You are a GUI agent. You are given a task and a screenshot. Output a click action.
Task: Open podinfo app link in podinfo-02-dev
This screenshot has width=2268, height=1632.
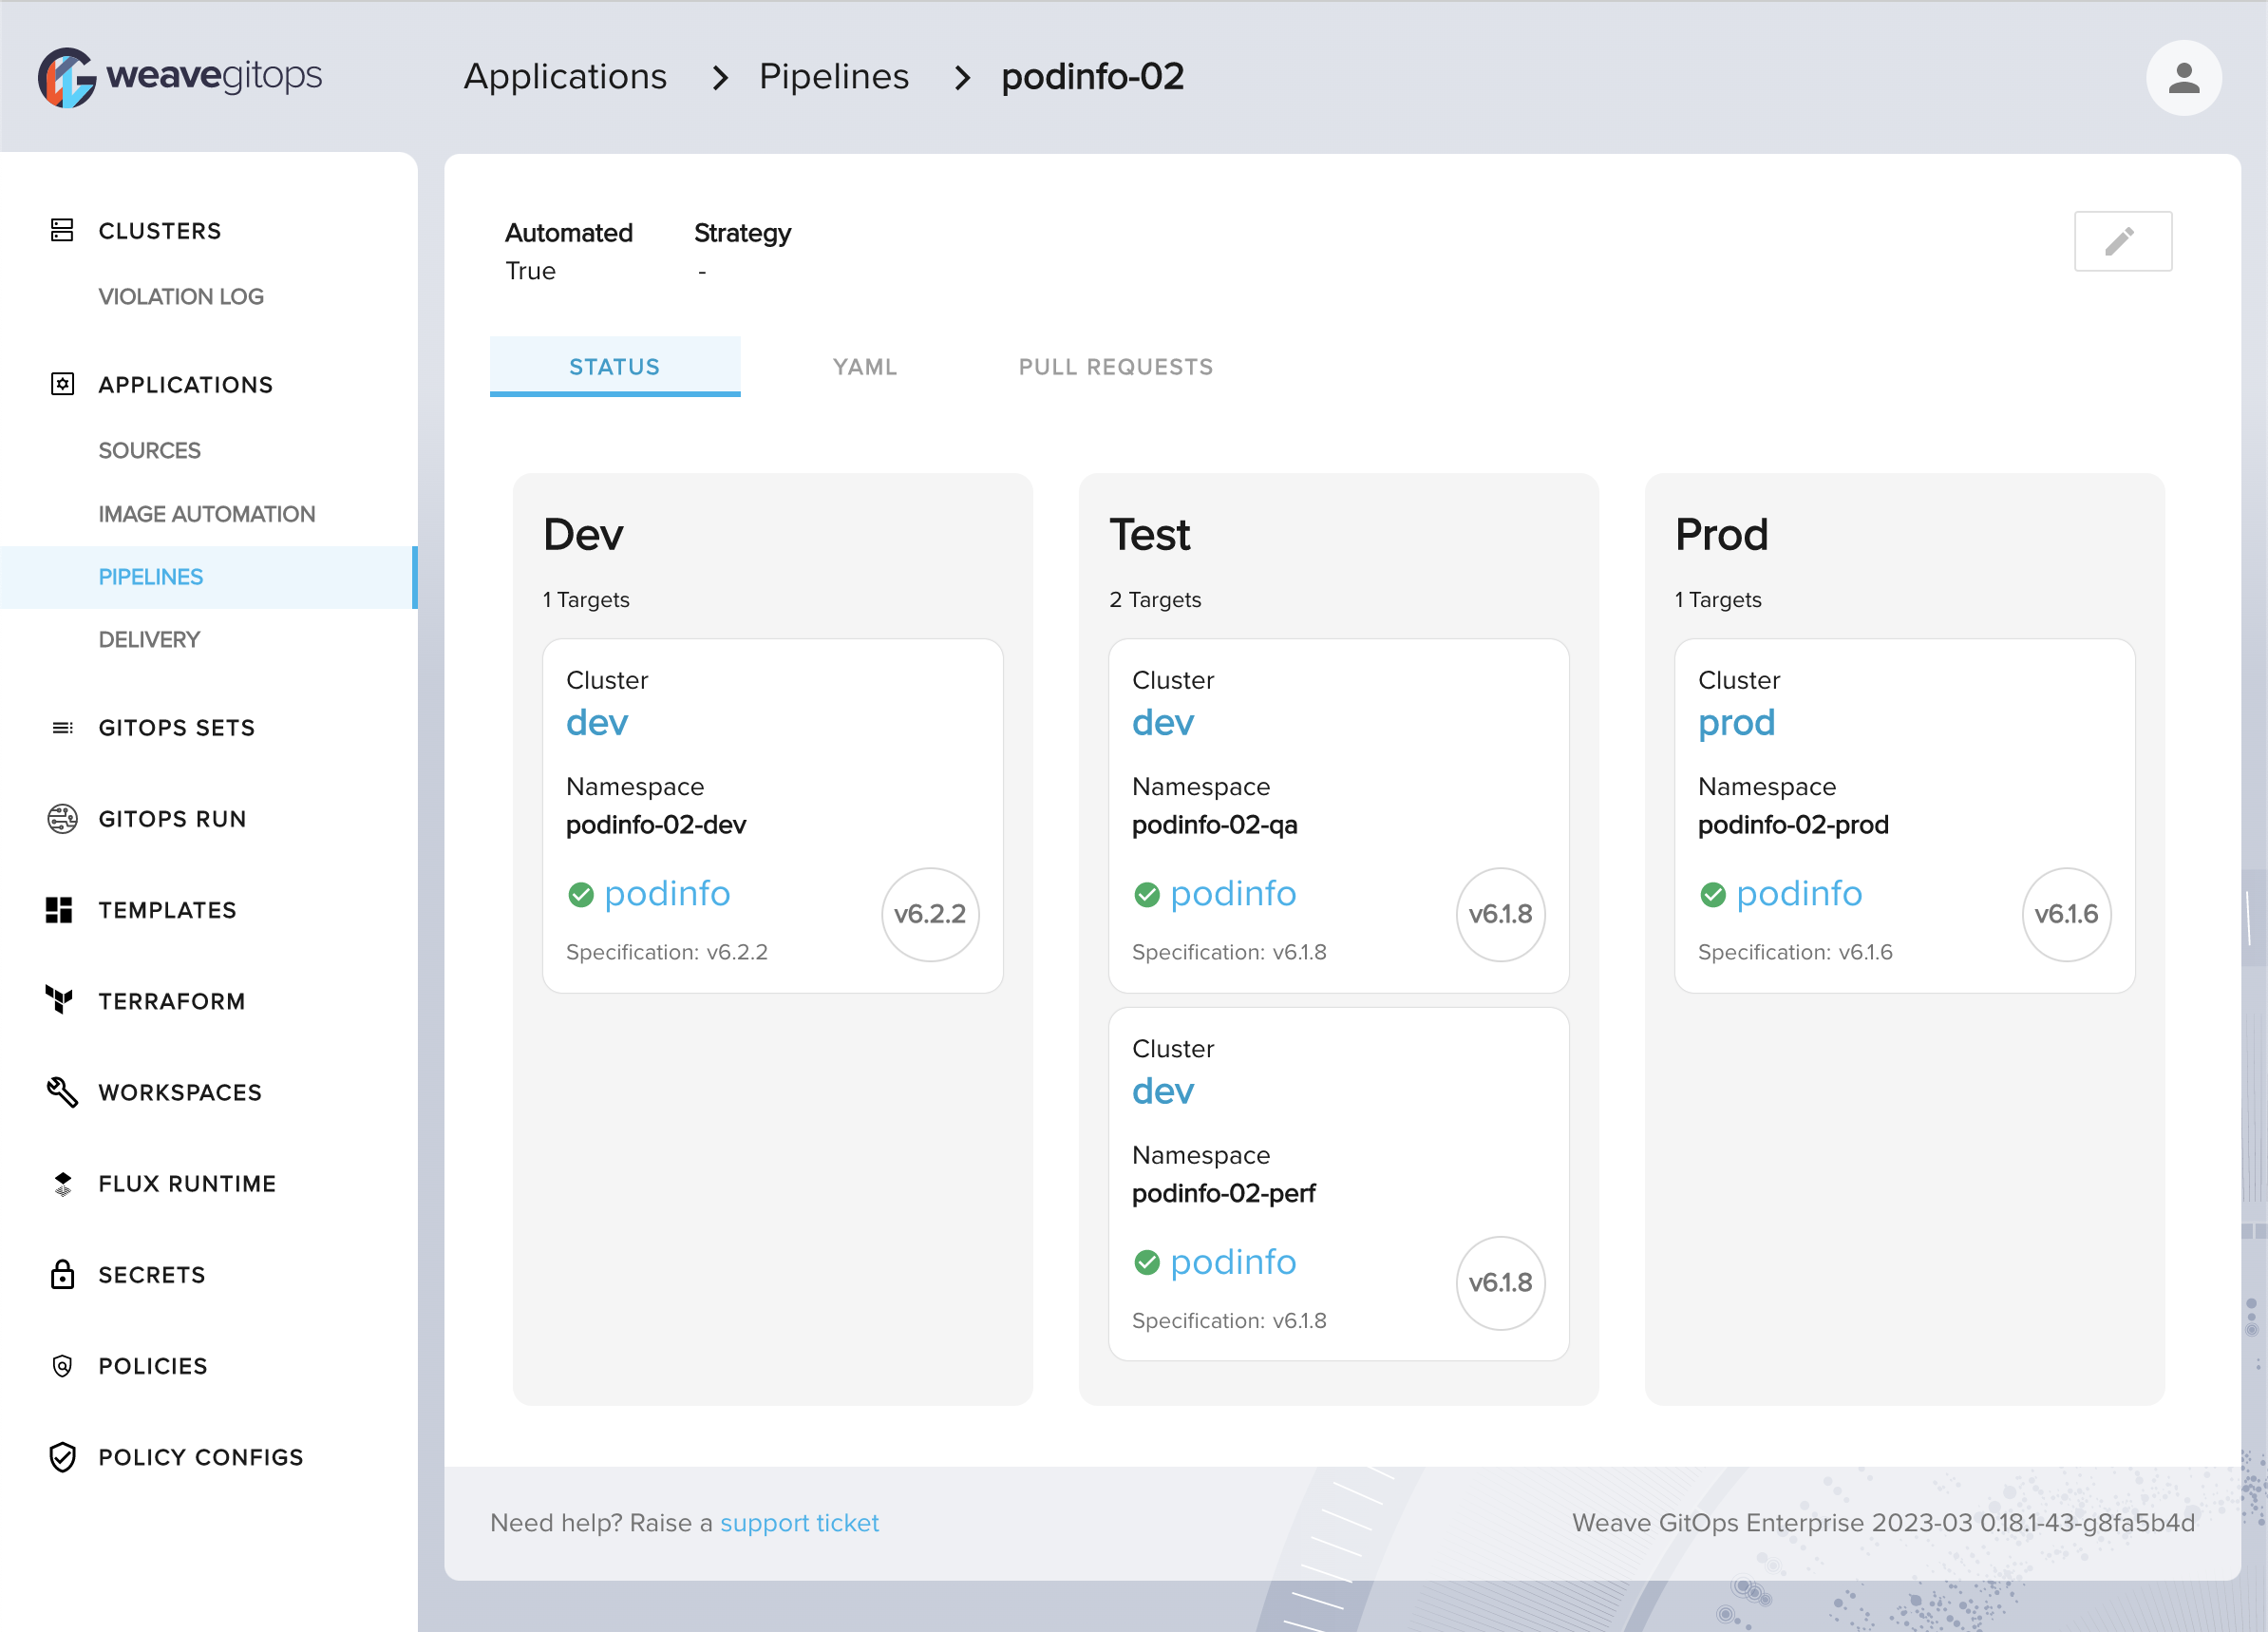[x=667, y=894]
